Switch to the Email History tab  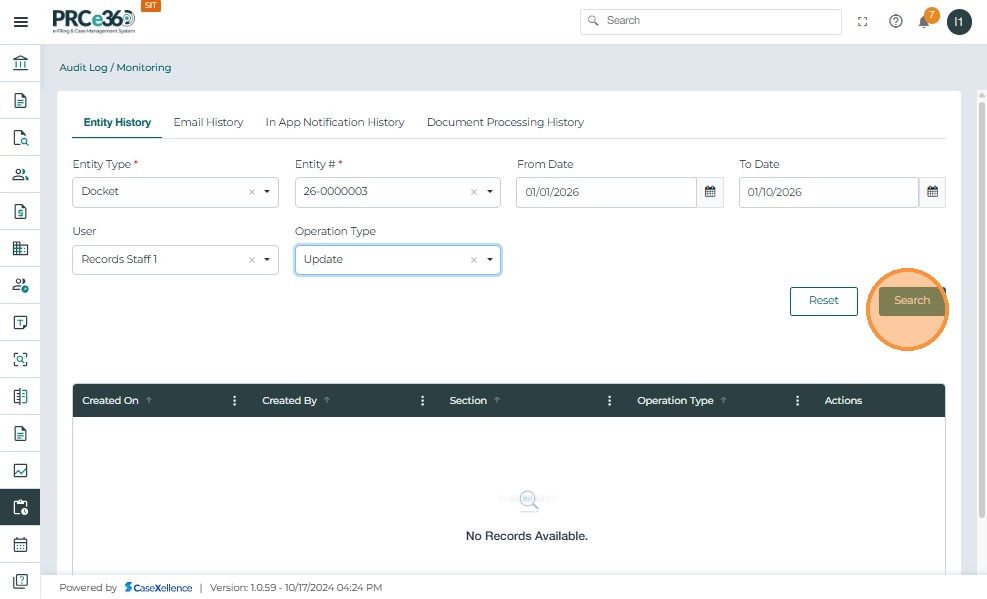pos(208,122)
